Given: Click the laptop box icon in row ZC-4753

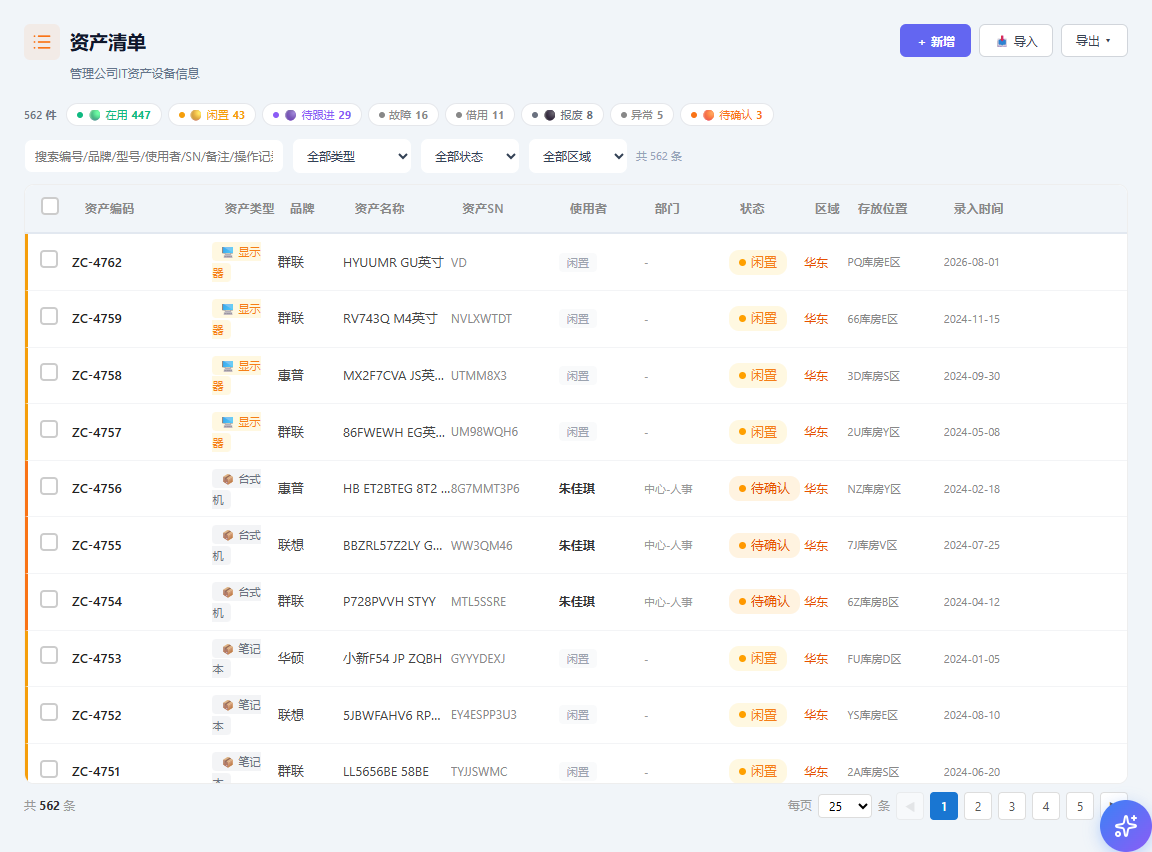Looking at the screenshot, I should [x=228, y=649].
